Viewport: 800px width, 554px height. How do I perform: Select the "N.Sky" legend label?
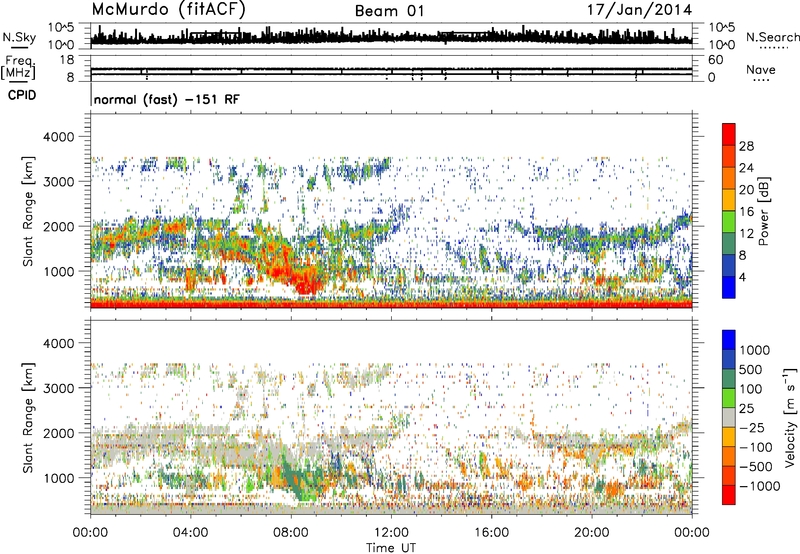click(x=19, y=37)
